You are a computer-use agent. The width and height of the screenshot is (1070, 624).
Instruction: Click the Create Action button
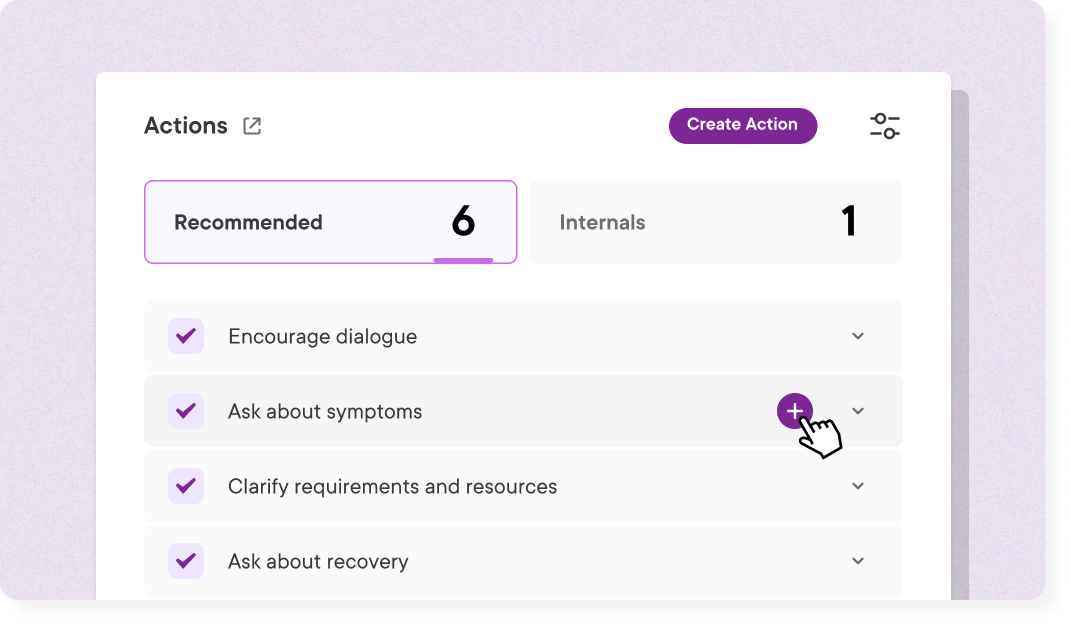pos(742,125)
